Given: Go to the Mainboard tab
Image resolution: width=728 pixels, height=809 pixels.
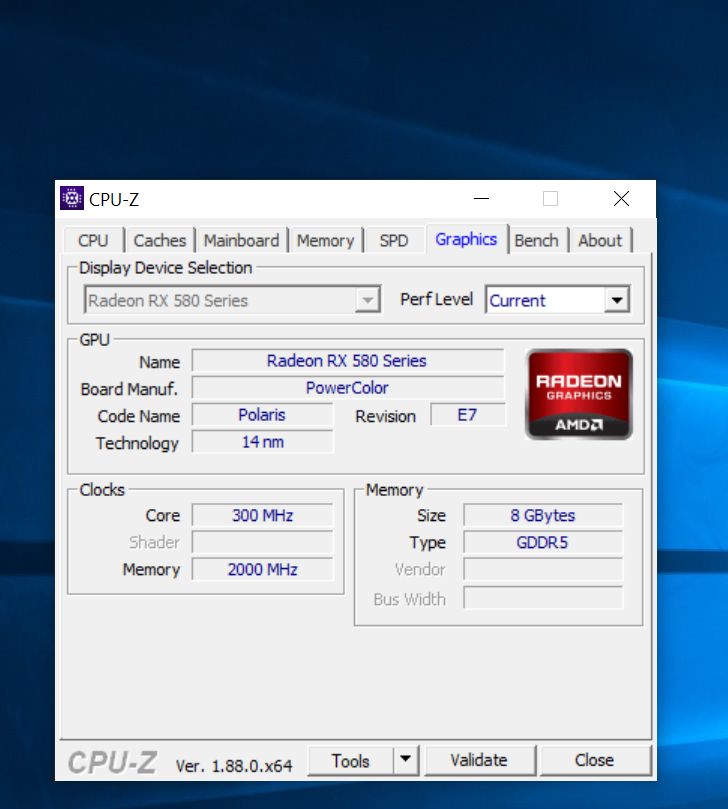Looking at the screenshot, I should coord(241,240).
